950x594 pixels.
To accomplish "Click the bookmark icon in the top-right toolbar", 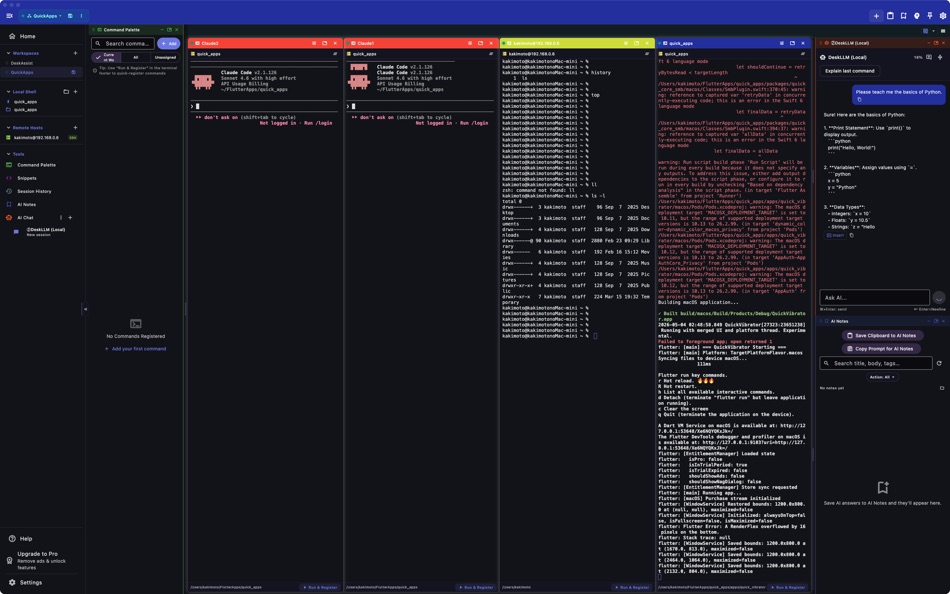I will coord(903,16).
